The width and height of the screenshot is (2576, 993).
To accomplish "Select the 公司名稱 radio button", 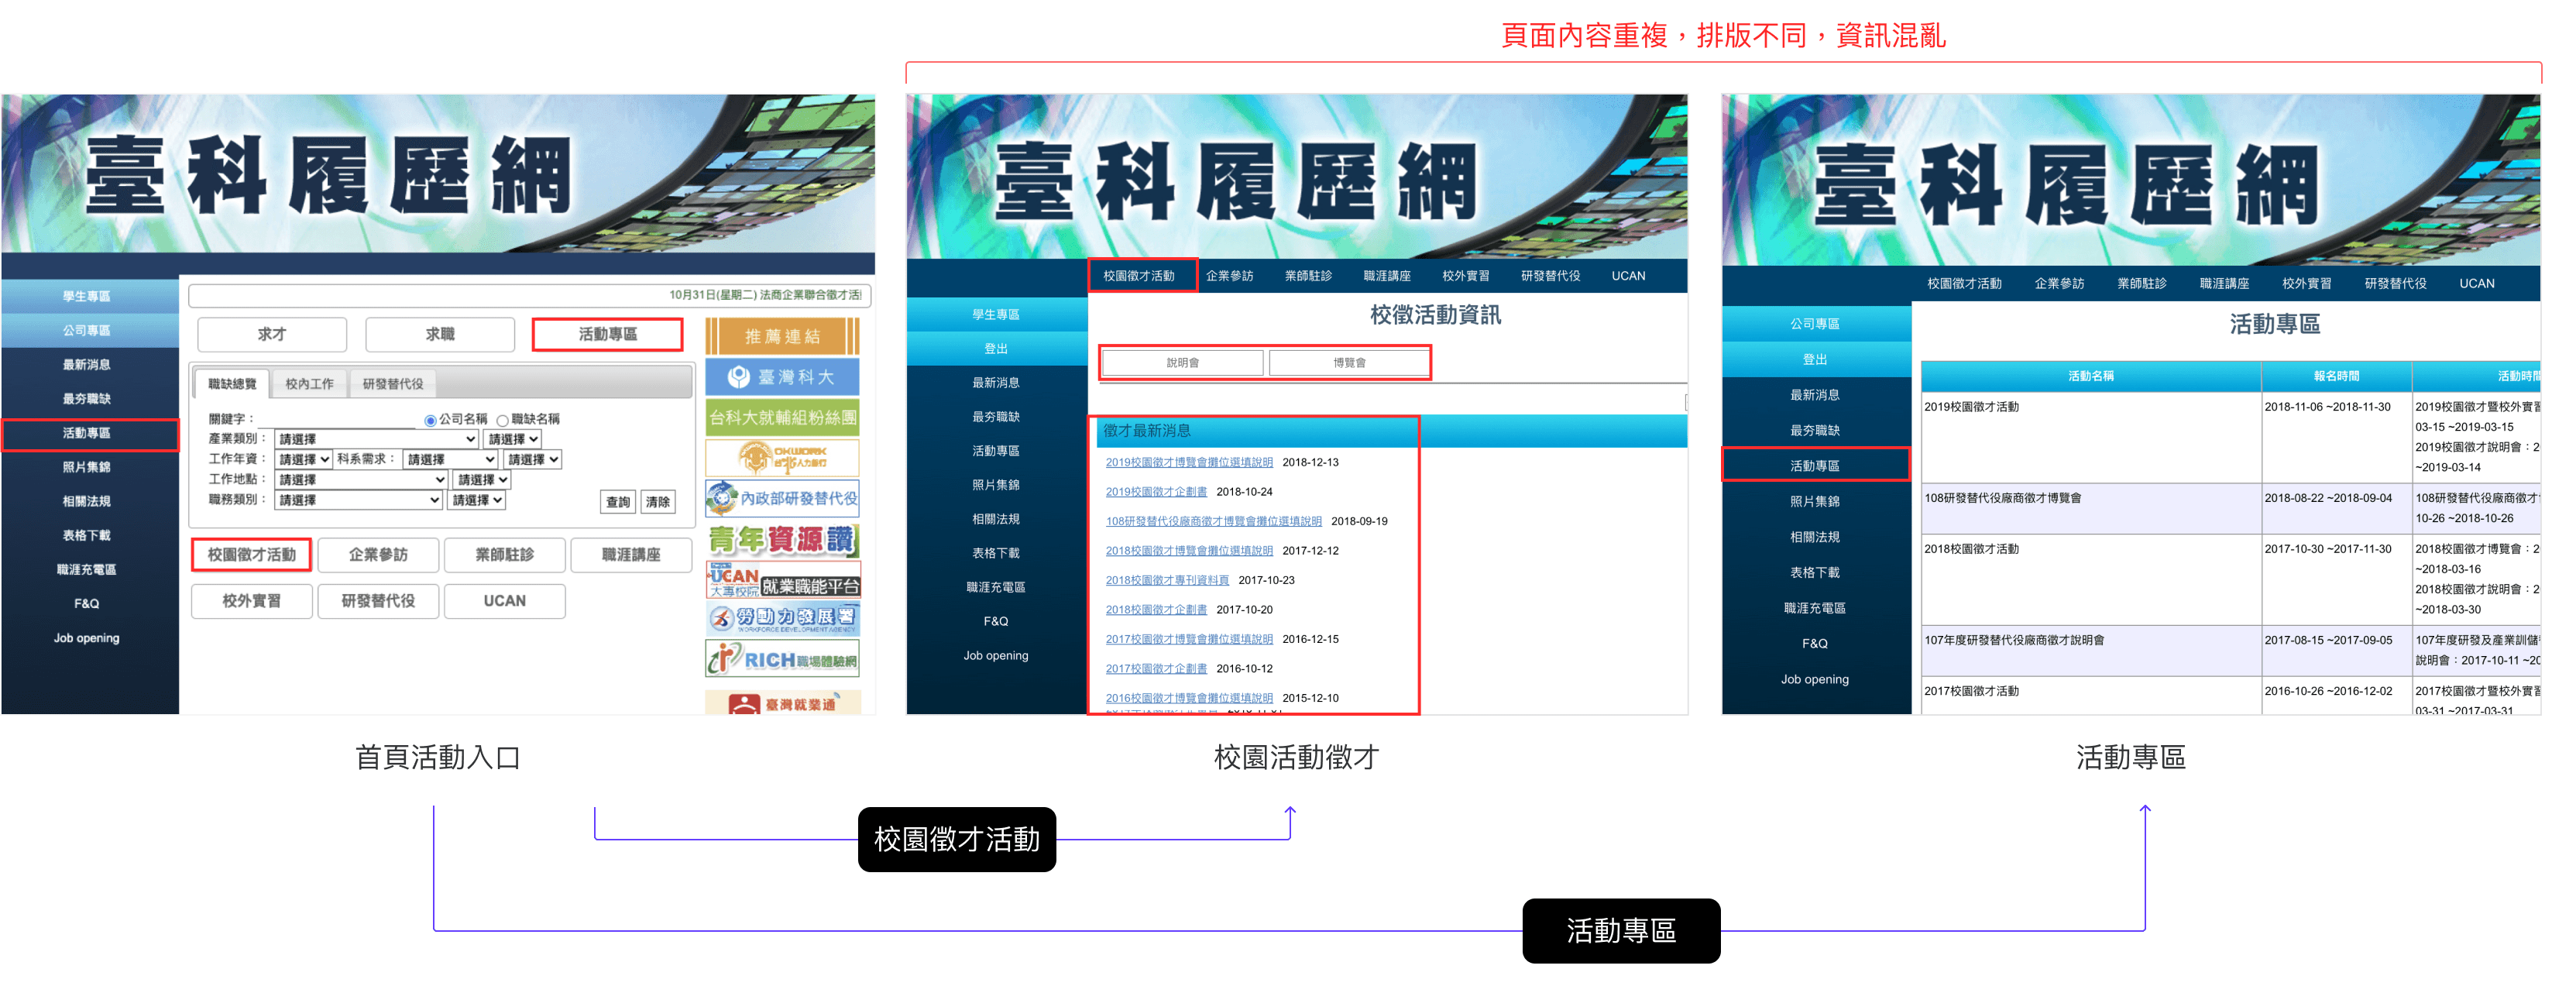I will [x=430, y=420].
